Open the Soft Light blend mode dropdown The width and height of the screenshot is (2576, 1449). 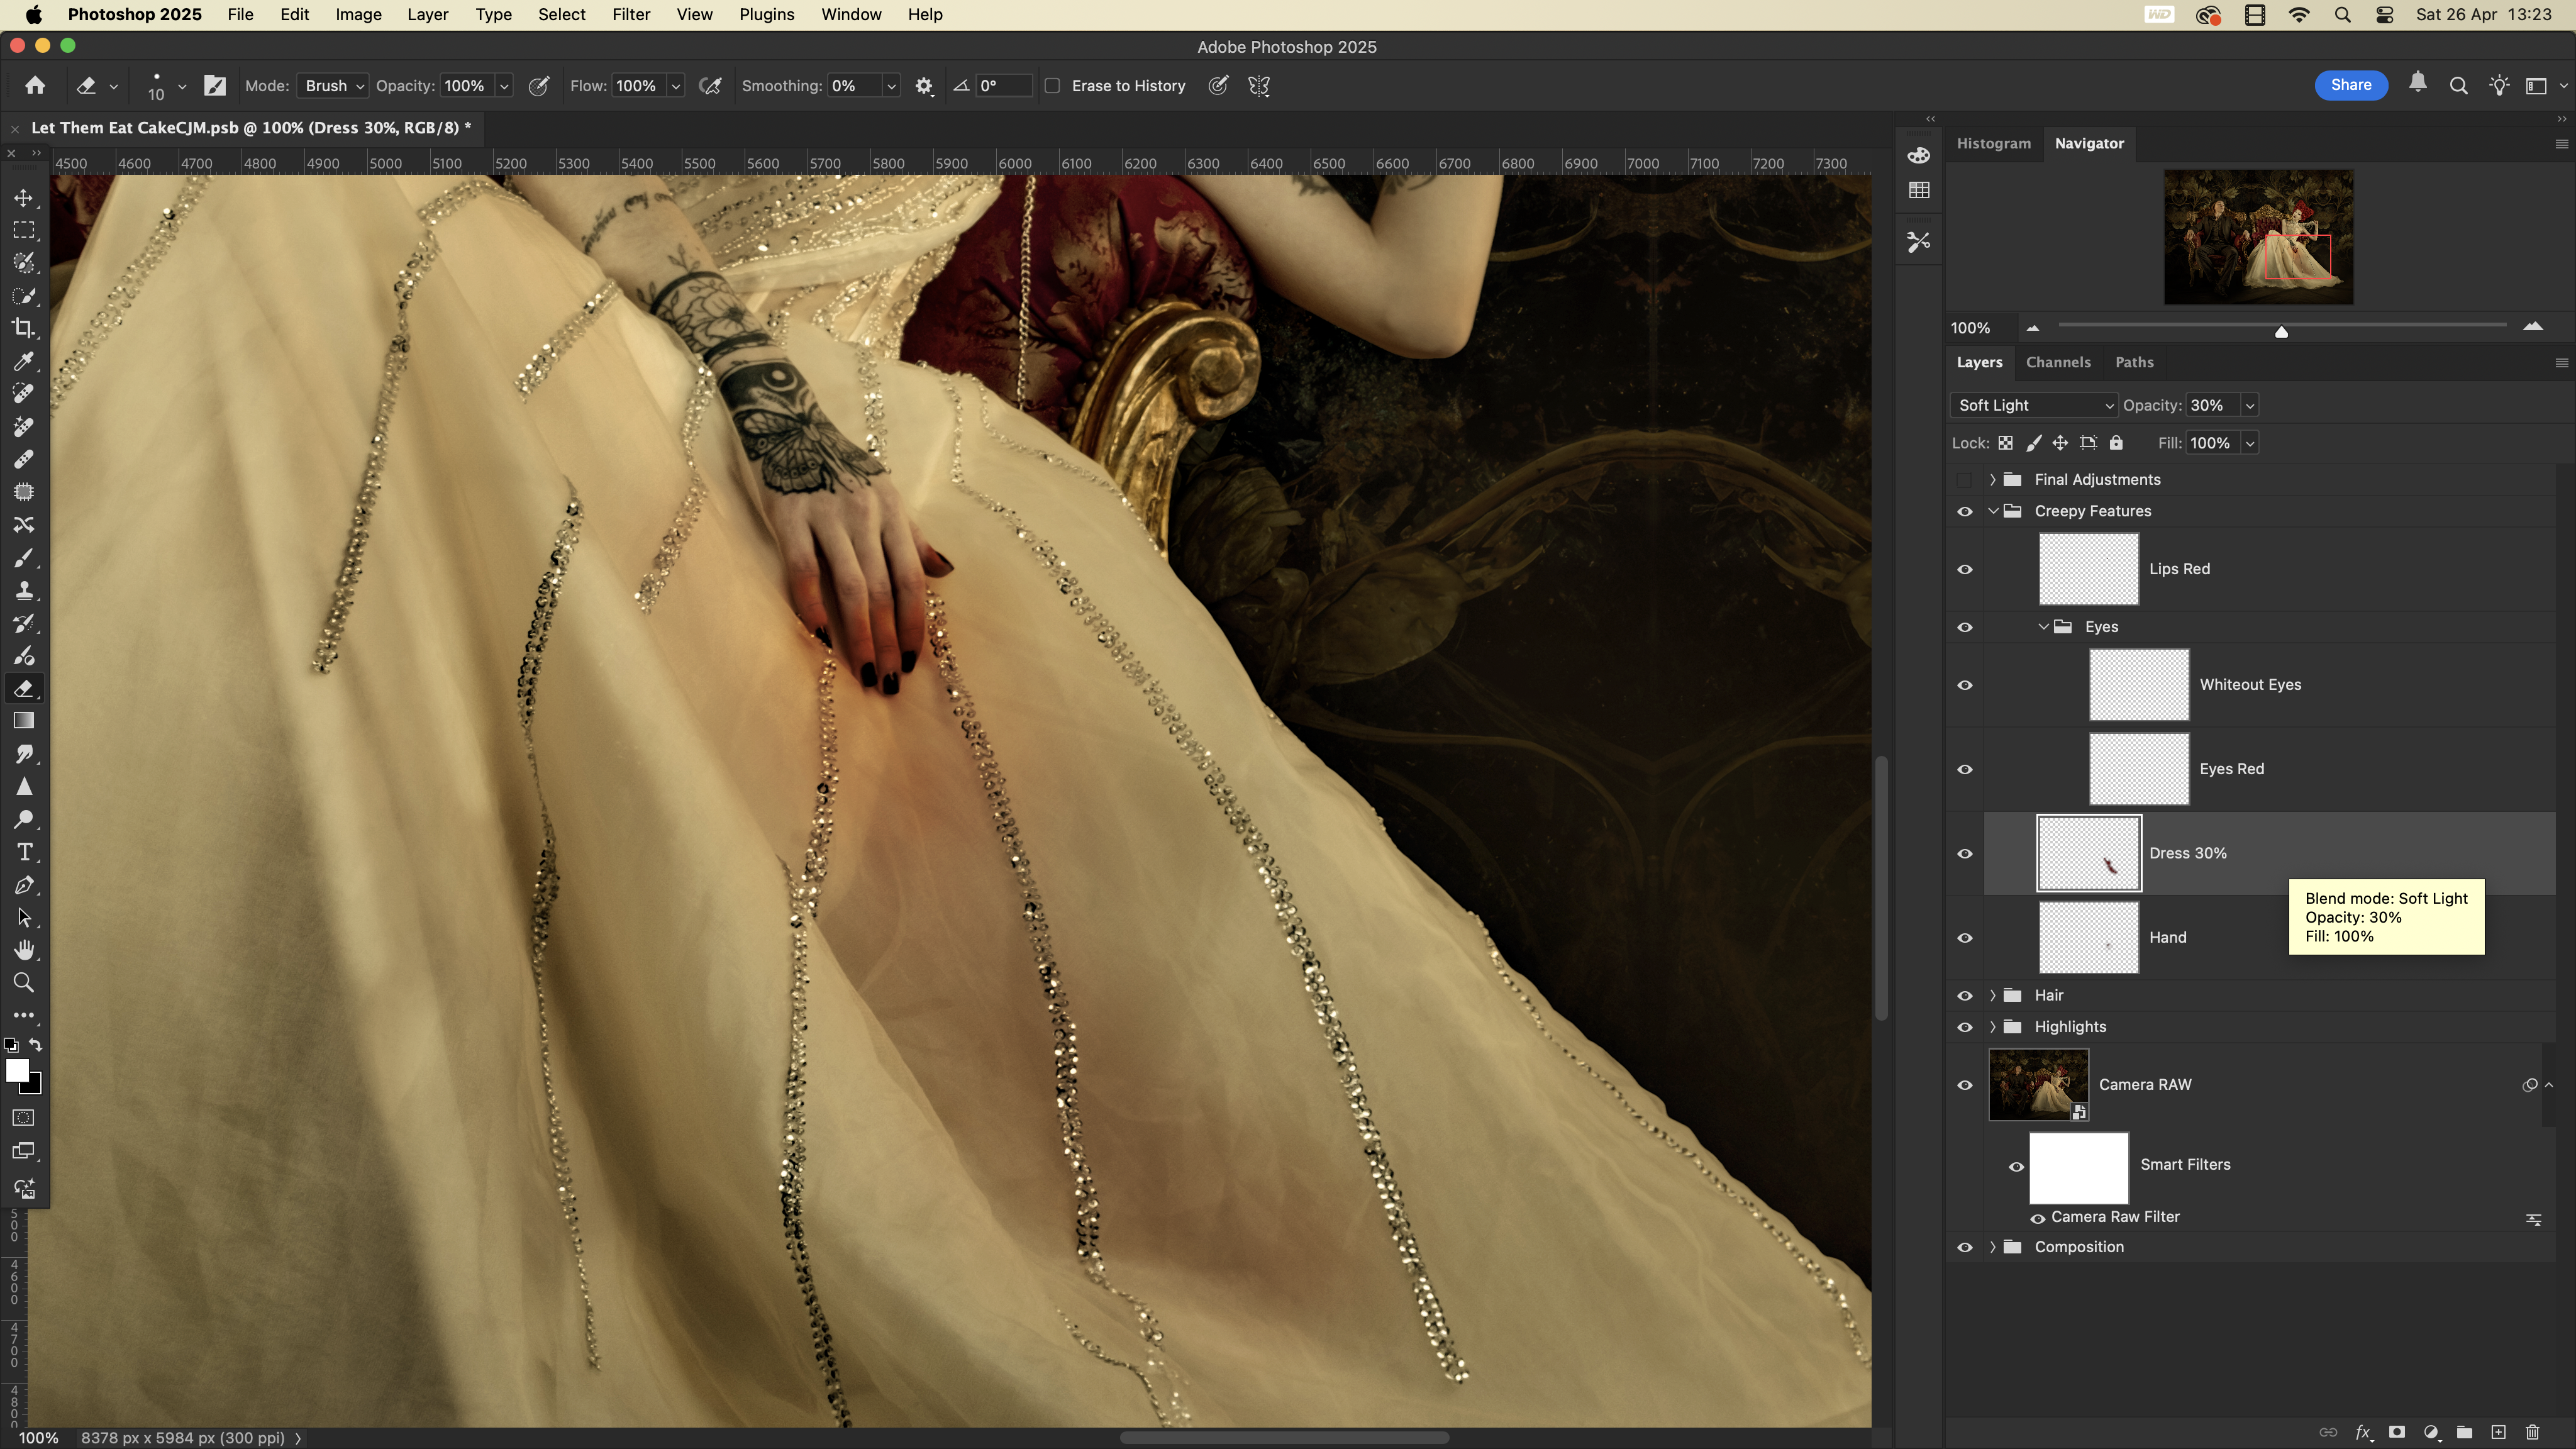point(2033,405)
